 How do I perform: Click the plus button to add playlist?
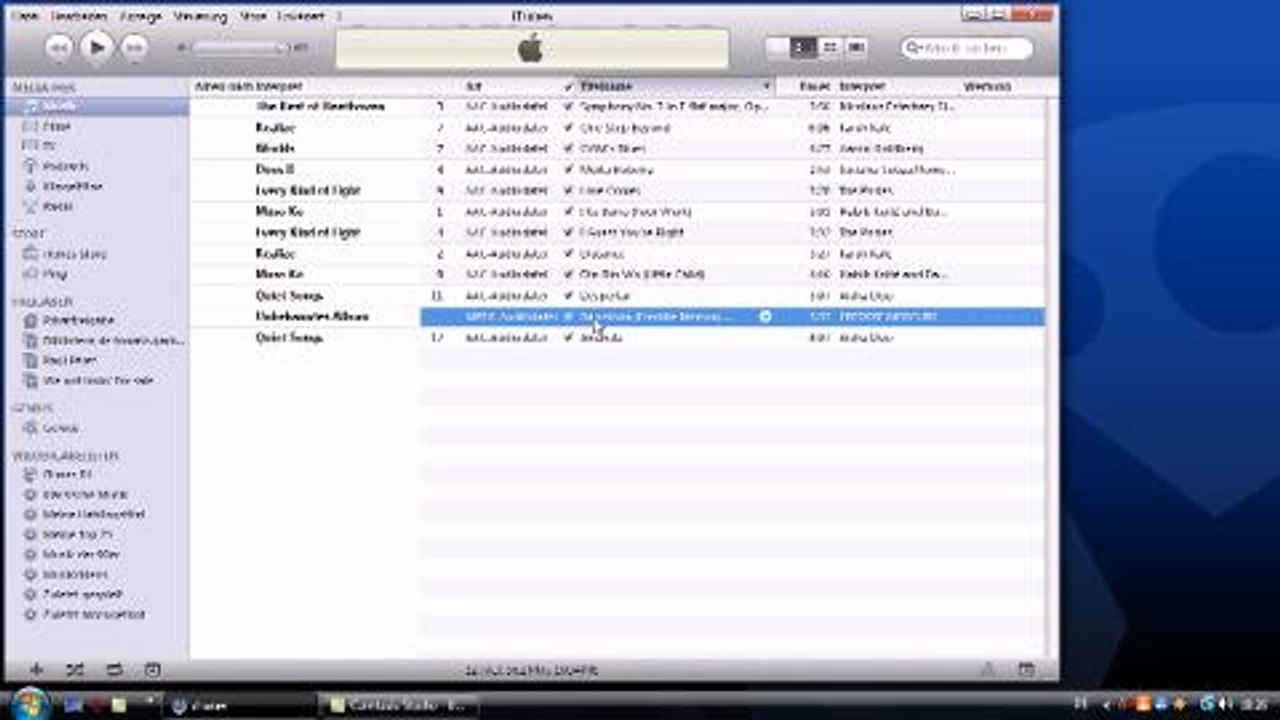[37, 670]
